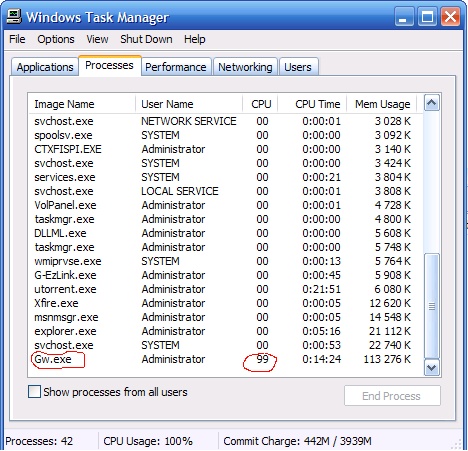The image size is (468, 451).
Task: Click the scrollbar up arrow
Action: coord(432,103)
